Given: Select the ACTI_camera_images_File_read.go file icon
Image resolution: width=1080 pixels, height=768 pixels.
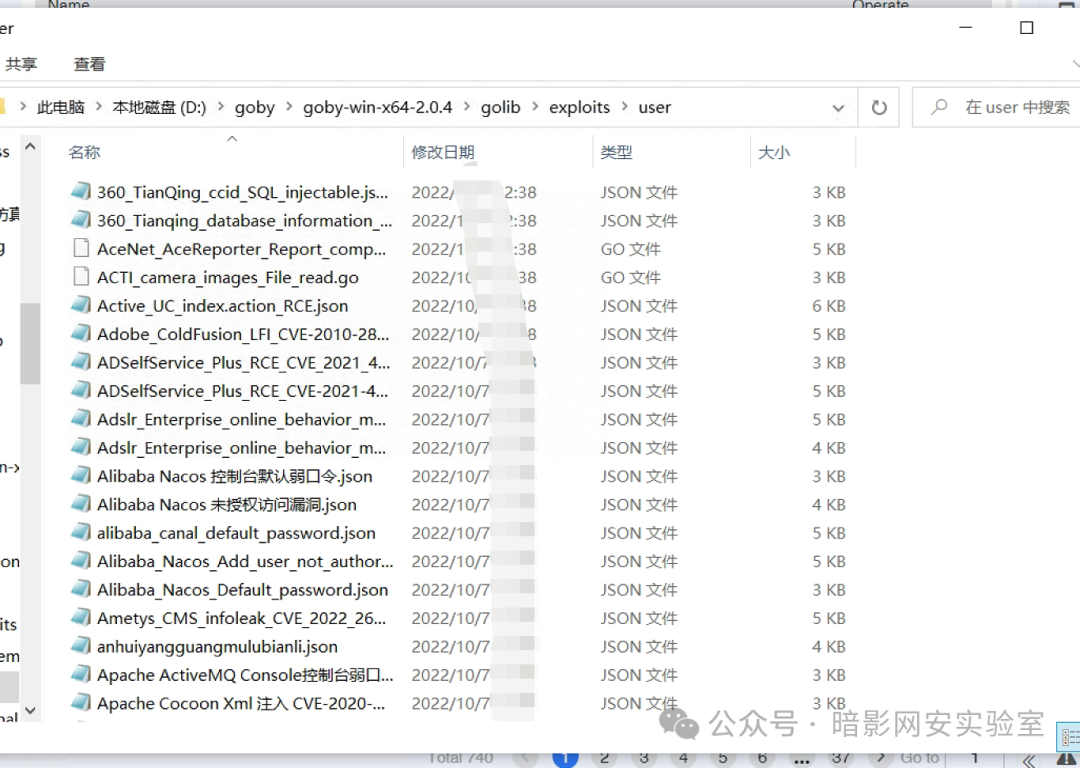Looking at the screenshot, I should [81, 276].
